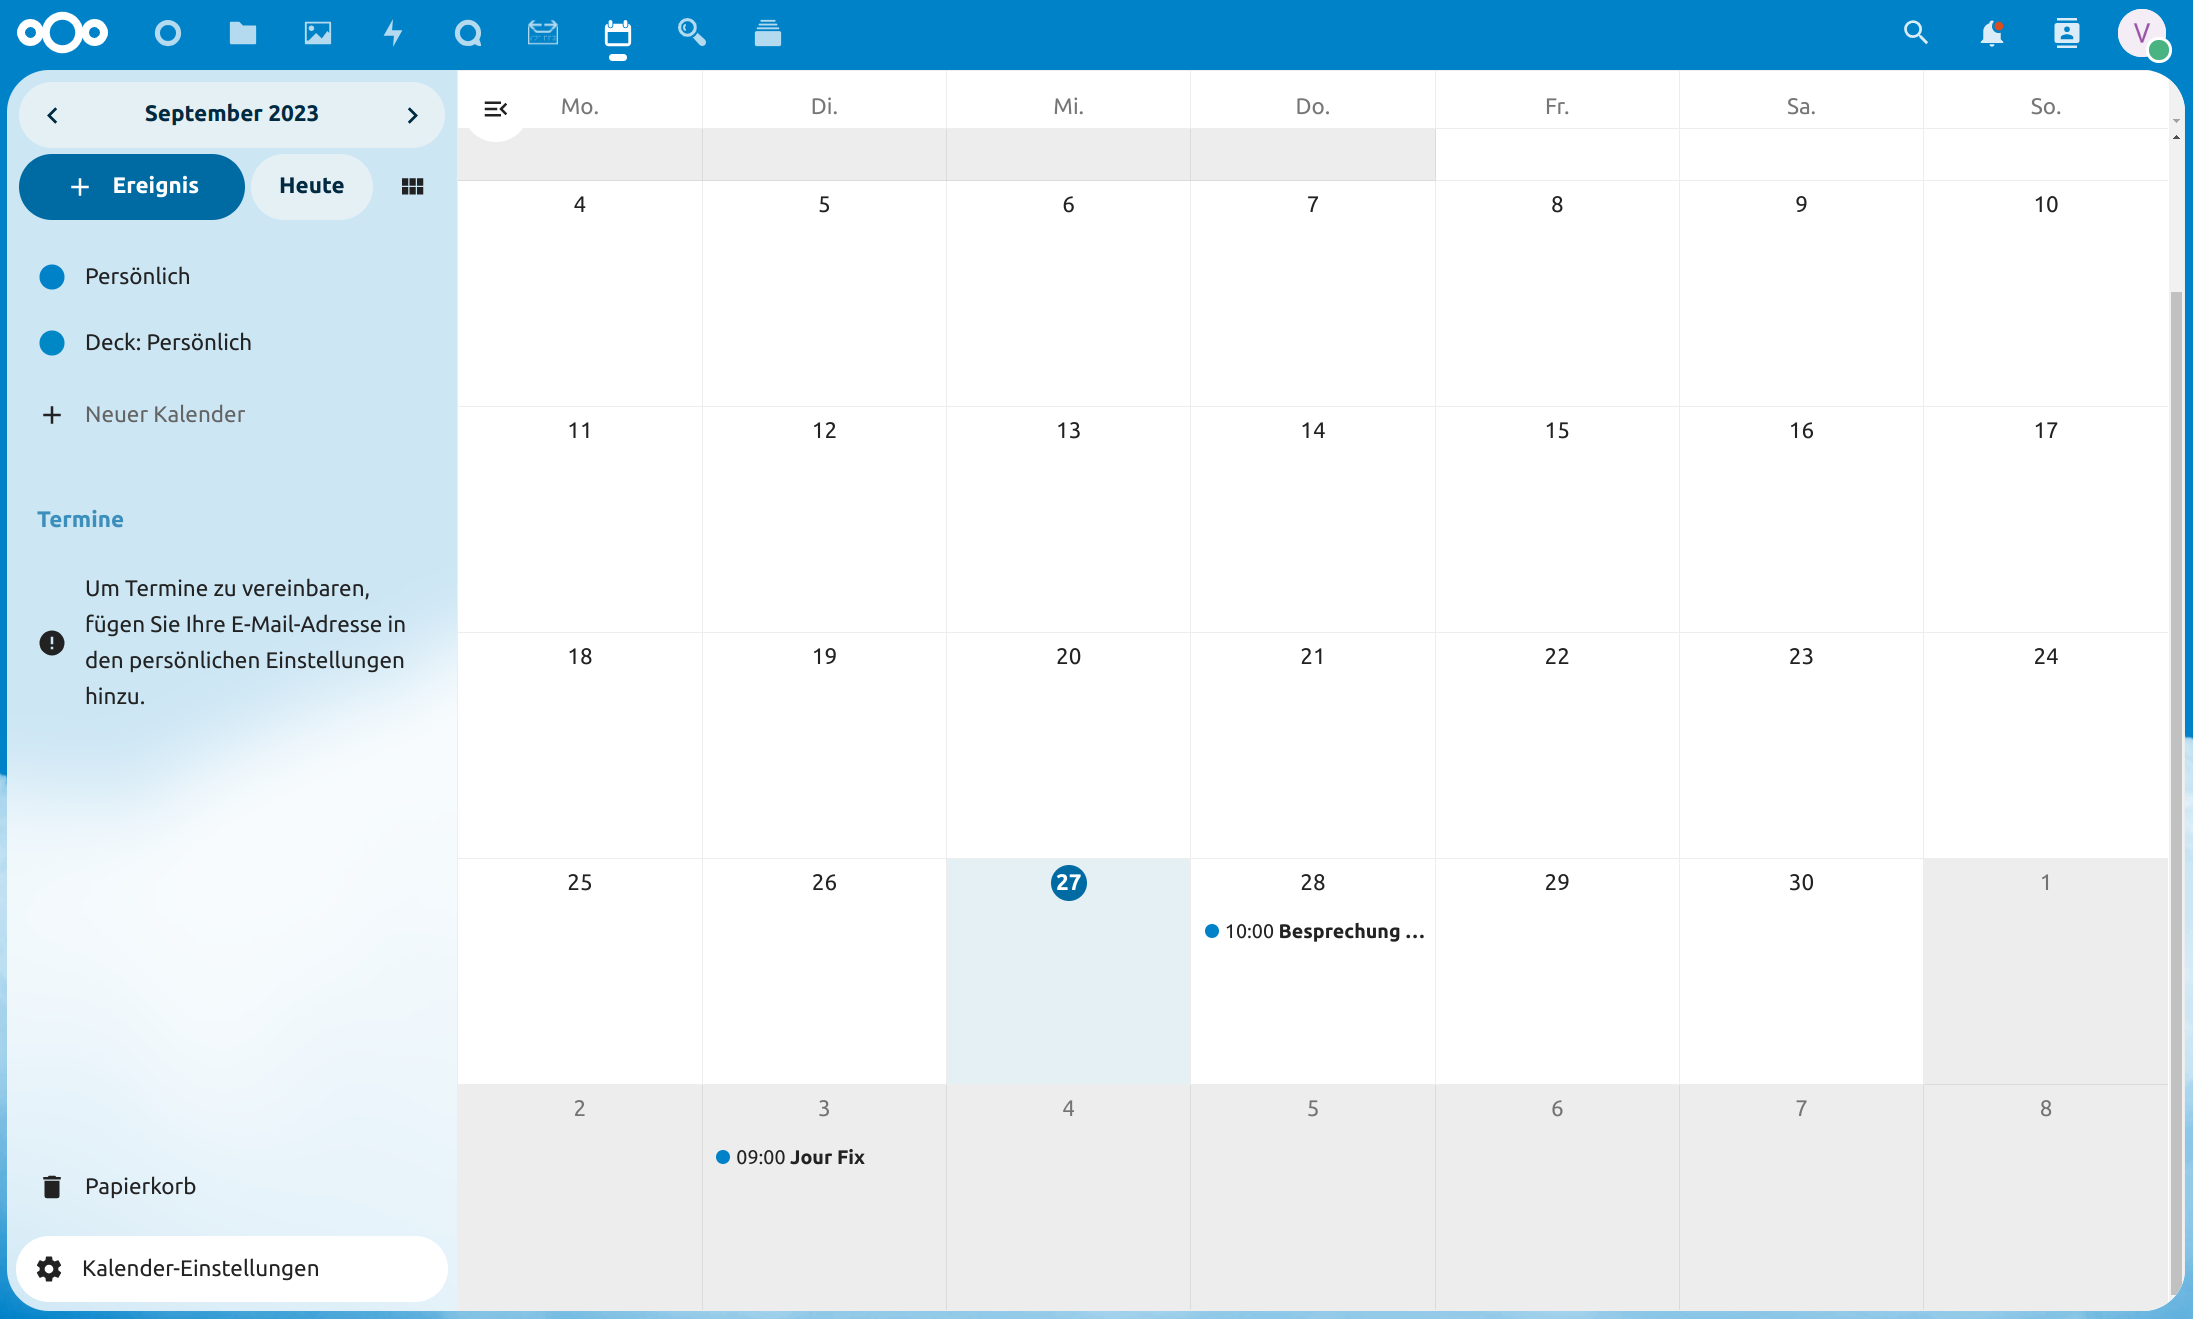Open the view selector grid next to Heute
The image size is (2193, 1319).
click(x=412, y=186)
